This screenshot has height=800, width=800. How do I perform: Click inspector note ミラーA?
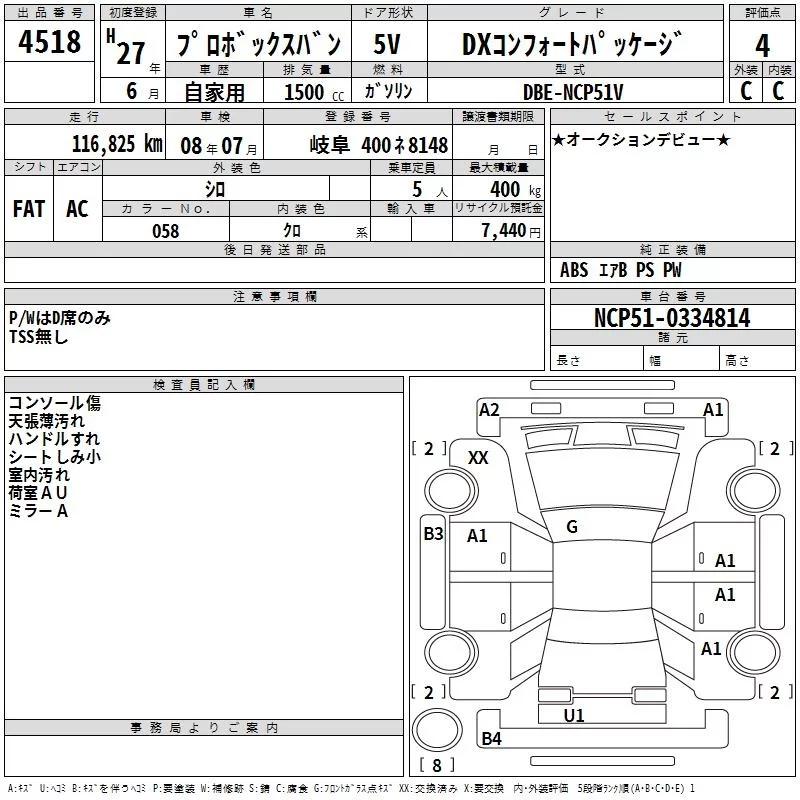click(38, 511)
